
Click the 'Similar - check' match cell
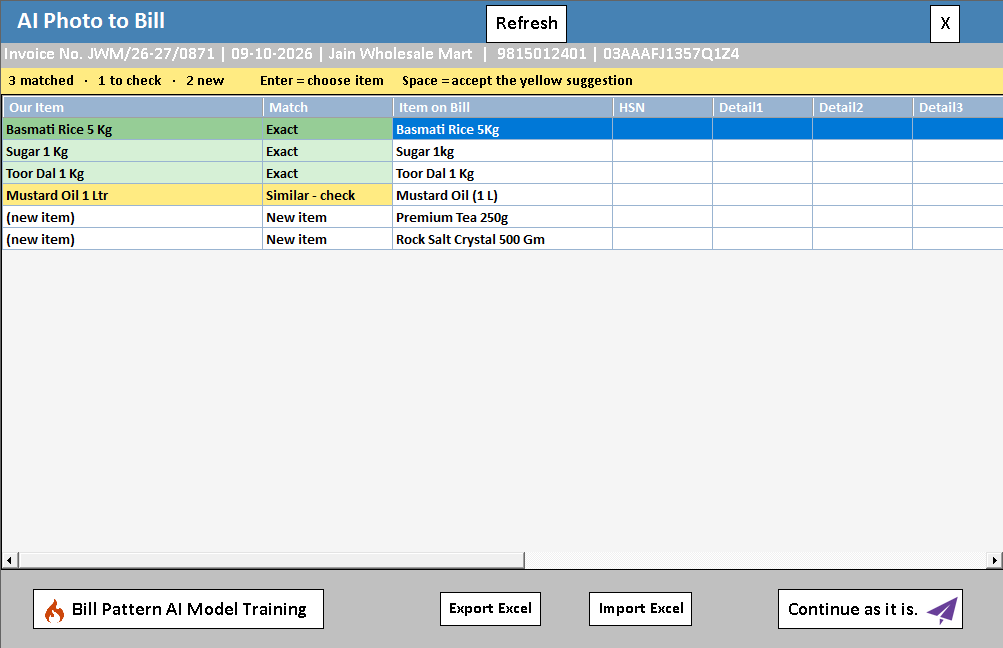pos(328,195)
